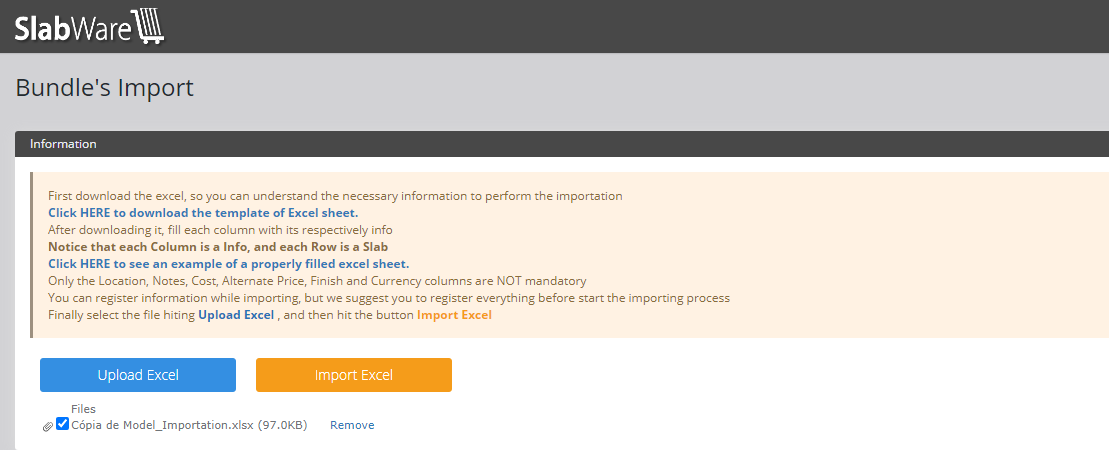Uncheck the Cópia de Model_Importation.xlsx checkbox
Image resolution: width=1109 pixels, height=450 pixels.
[x=62, y=424]
